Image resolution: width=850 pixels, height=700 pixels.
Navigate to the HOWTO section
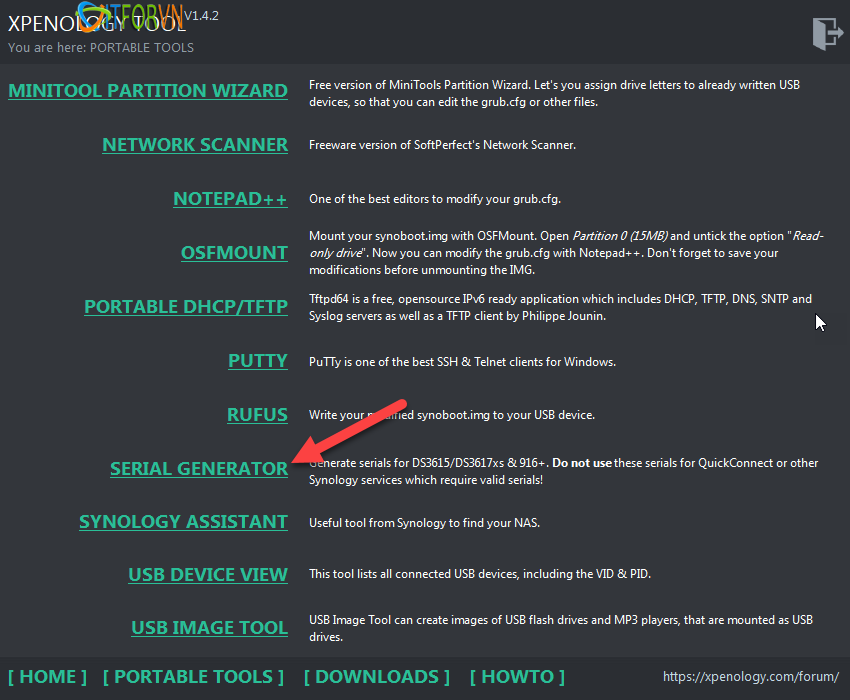(x=517, y=677)
